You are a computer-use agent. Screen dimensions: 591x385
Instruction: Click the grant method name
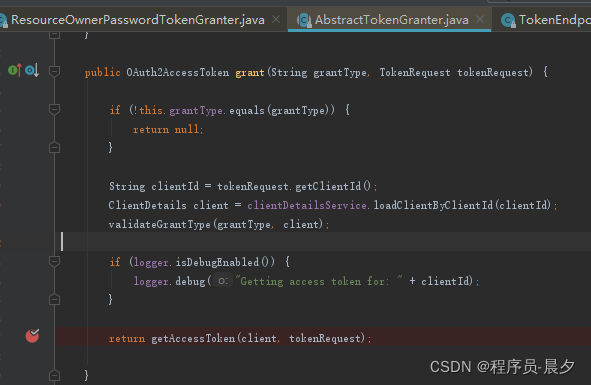coord(250,72)
